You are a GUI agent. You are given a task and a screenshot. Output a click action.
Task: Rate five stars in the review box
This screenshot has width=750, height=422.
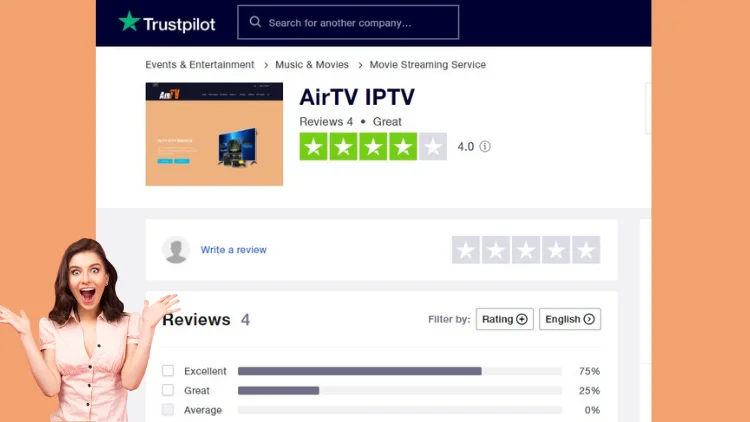pos(586,250)
